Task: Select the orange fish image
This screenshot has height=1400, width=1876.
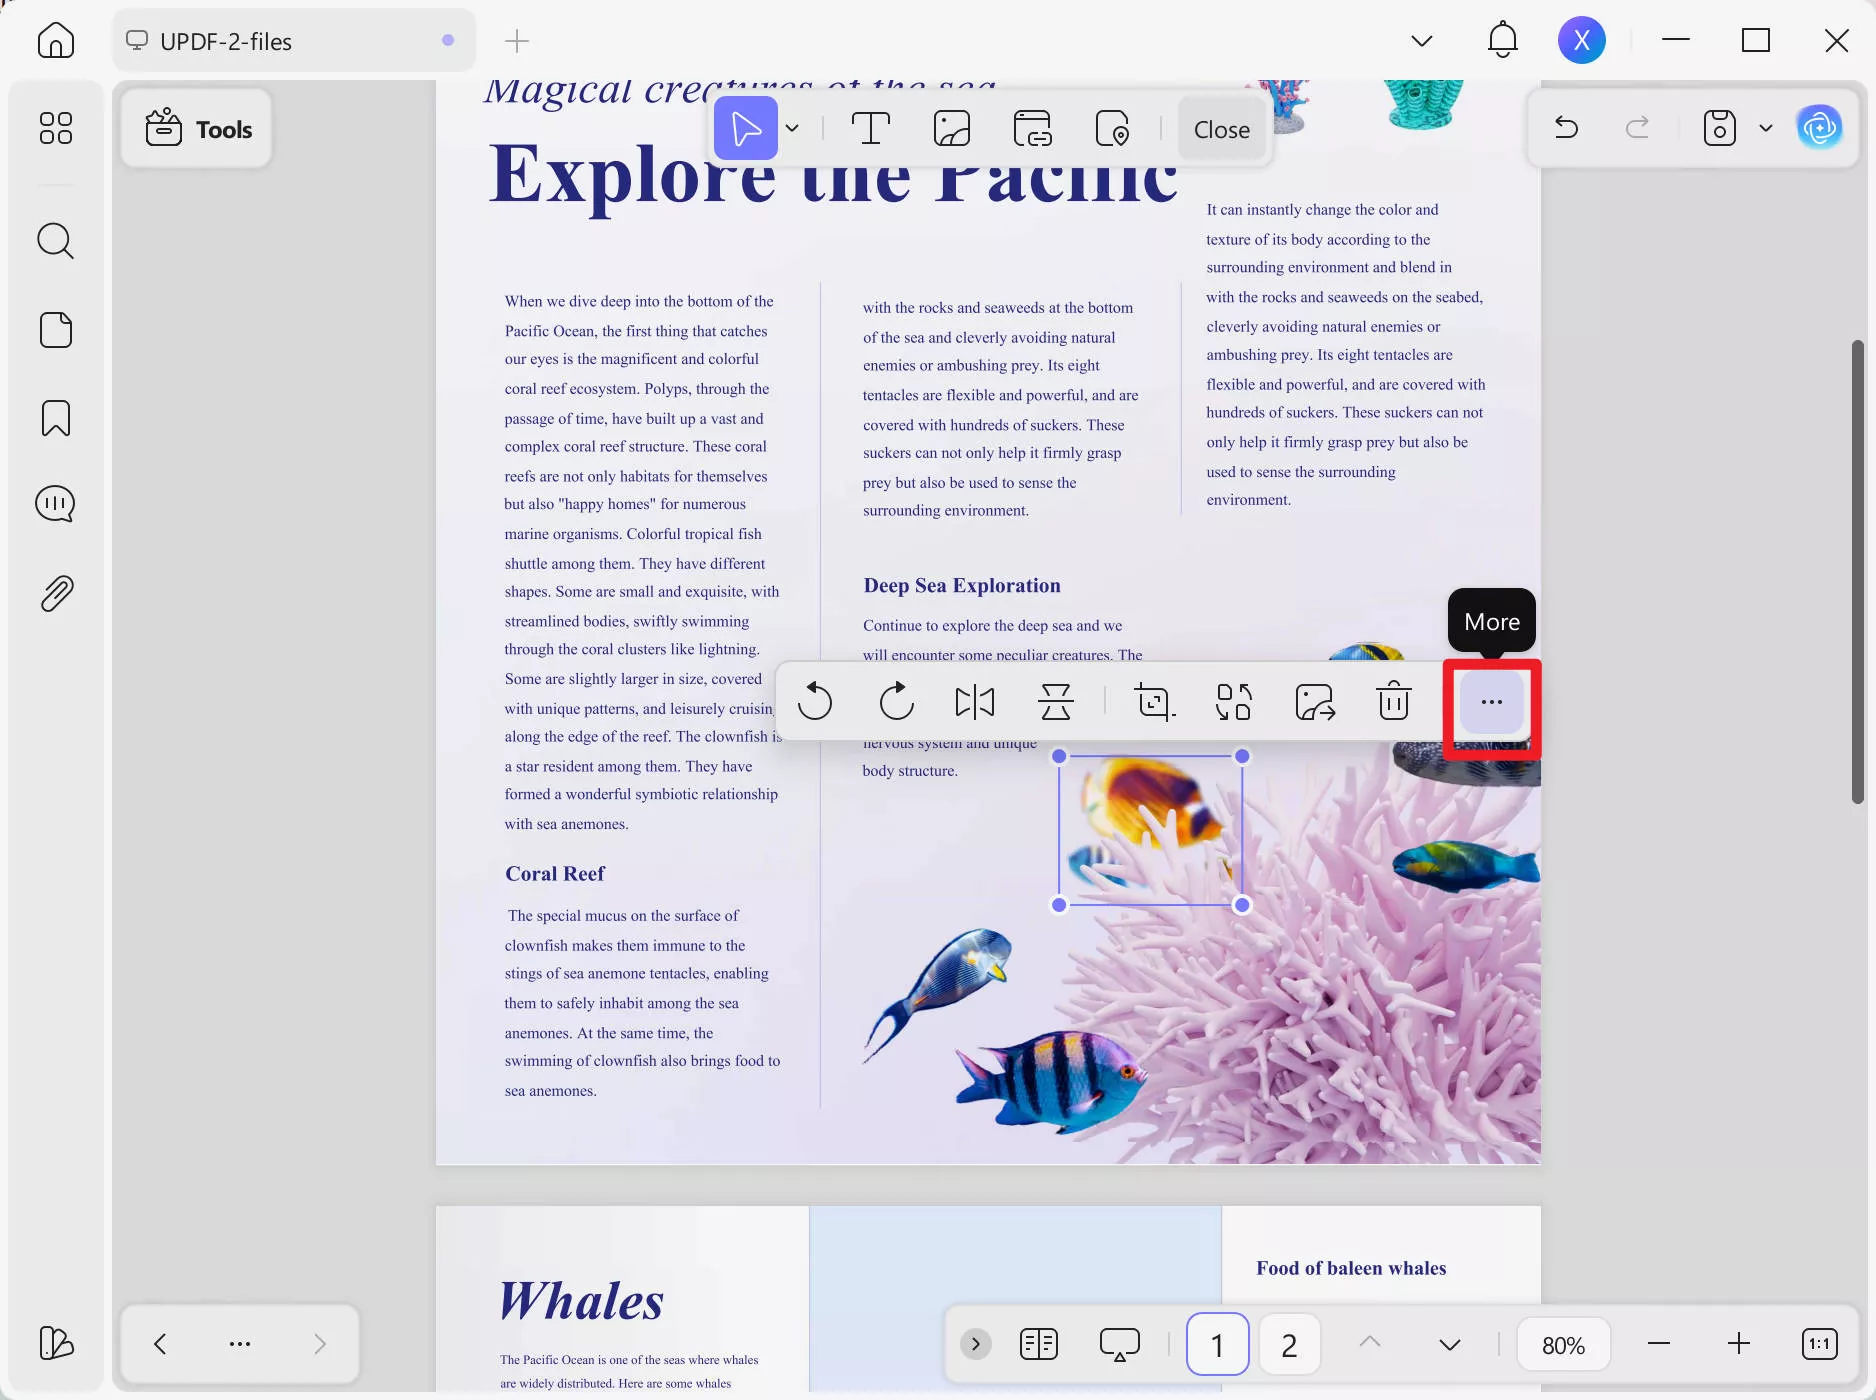Action: click(1150, 830)
